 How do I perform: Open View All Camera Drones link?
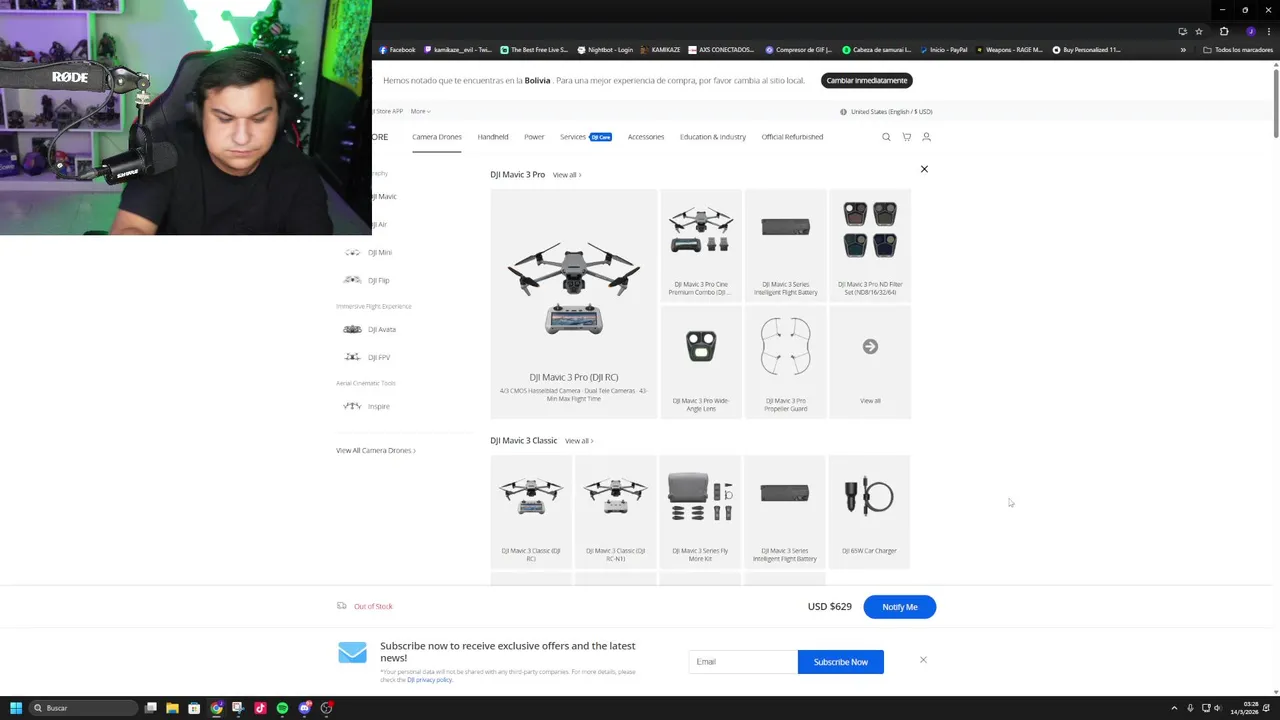[376, 450]
